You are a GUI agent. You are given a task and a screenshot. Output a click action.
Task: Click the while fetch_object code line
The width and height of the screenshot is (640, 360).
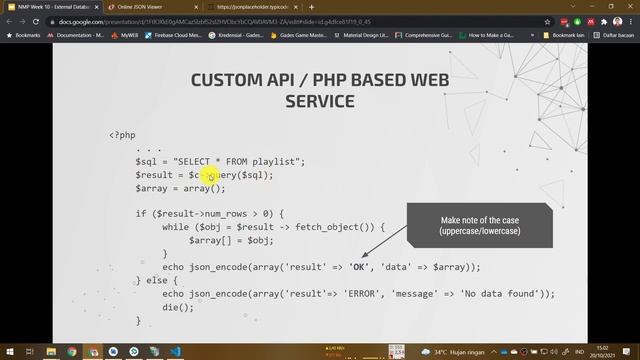click(x=273, y=227)
